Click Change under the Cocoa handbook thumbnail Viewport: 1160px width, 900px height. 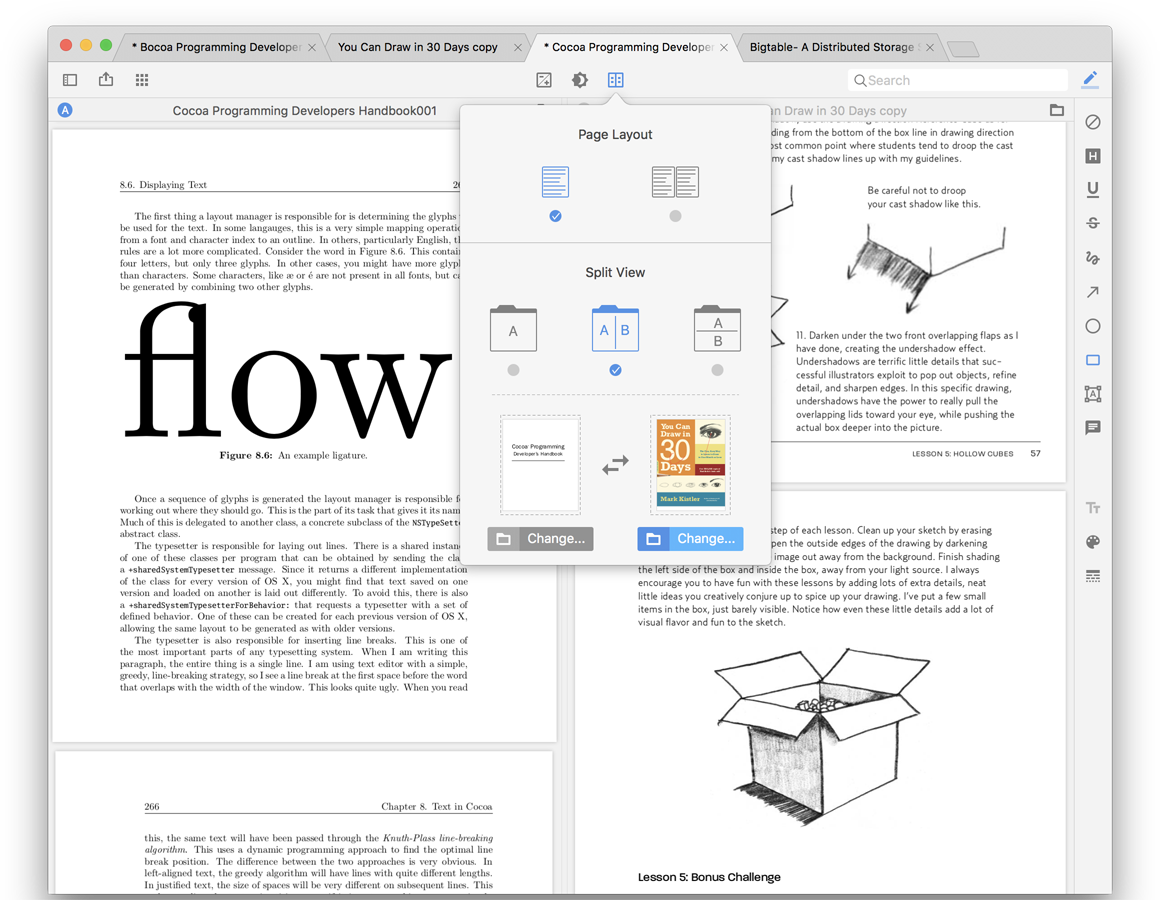click(x=540, y=538)
